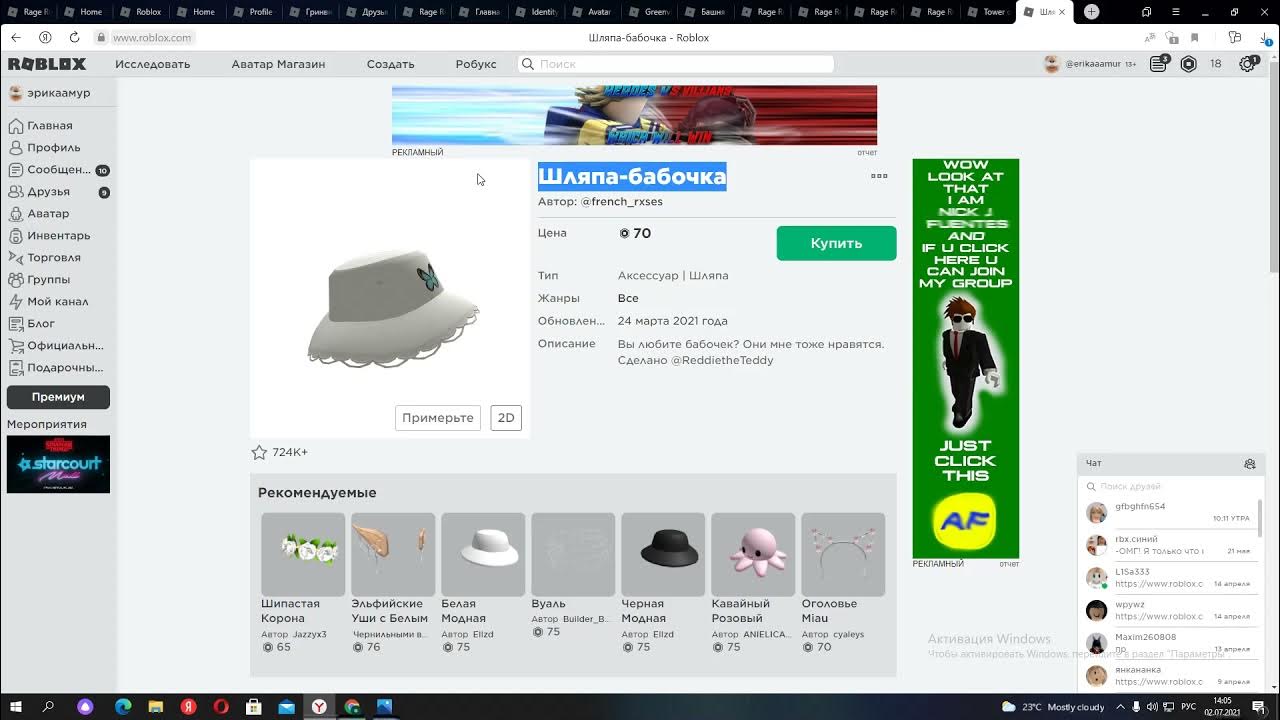This screenshot has width=1280, height=720.
Task: Open recommended item Вуаль
Action: (573, 576)
